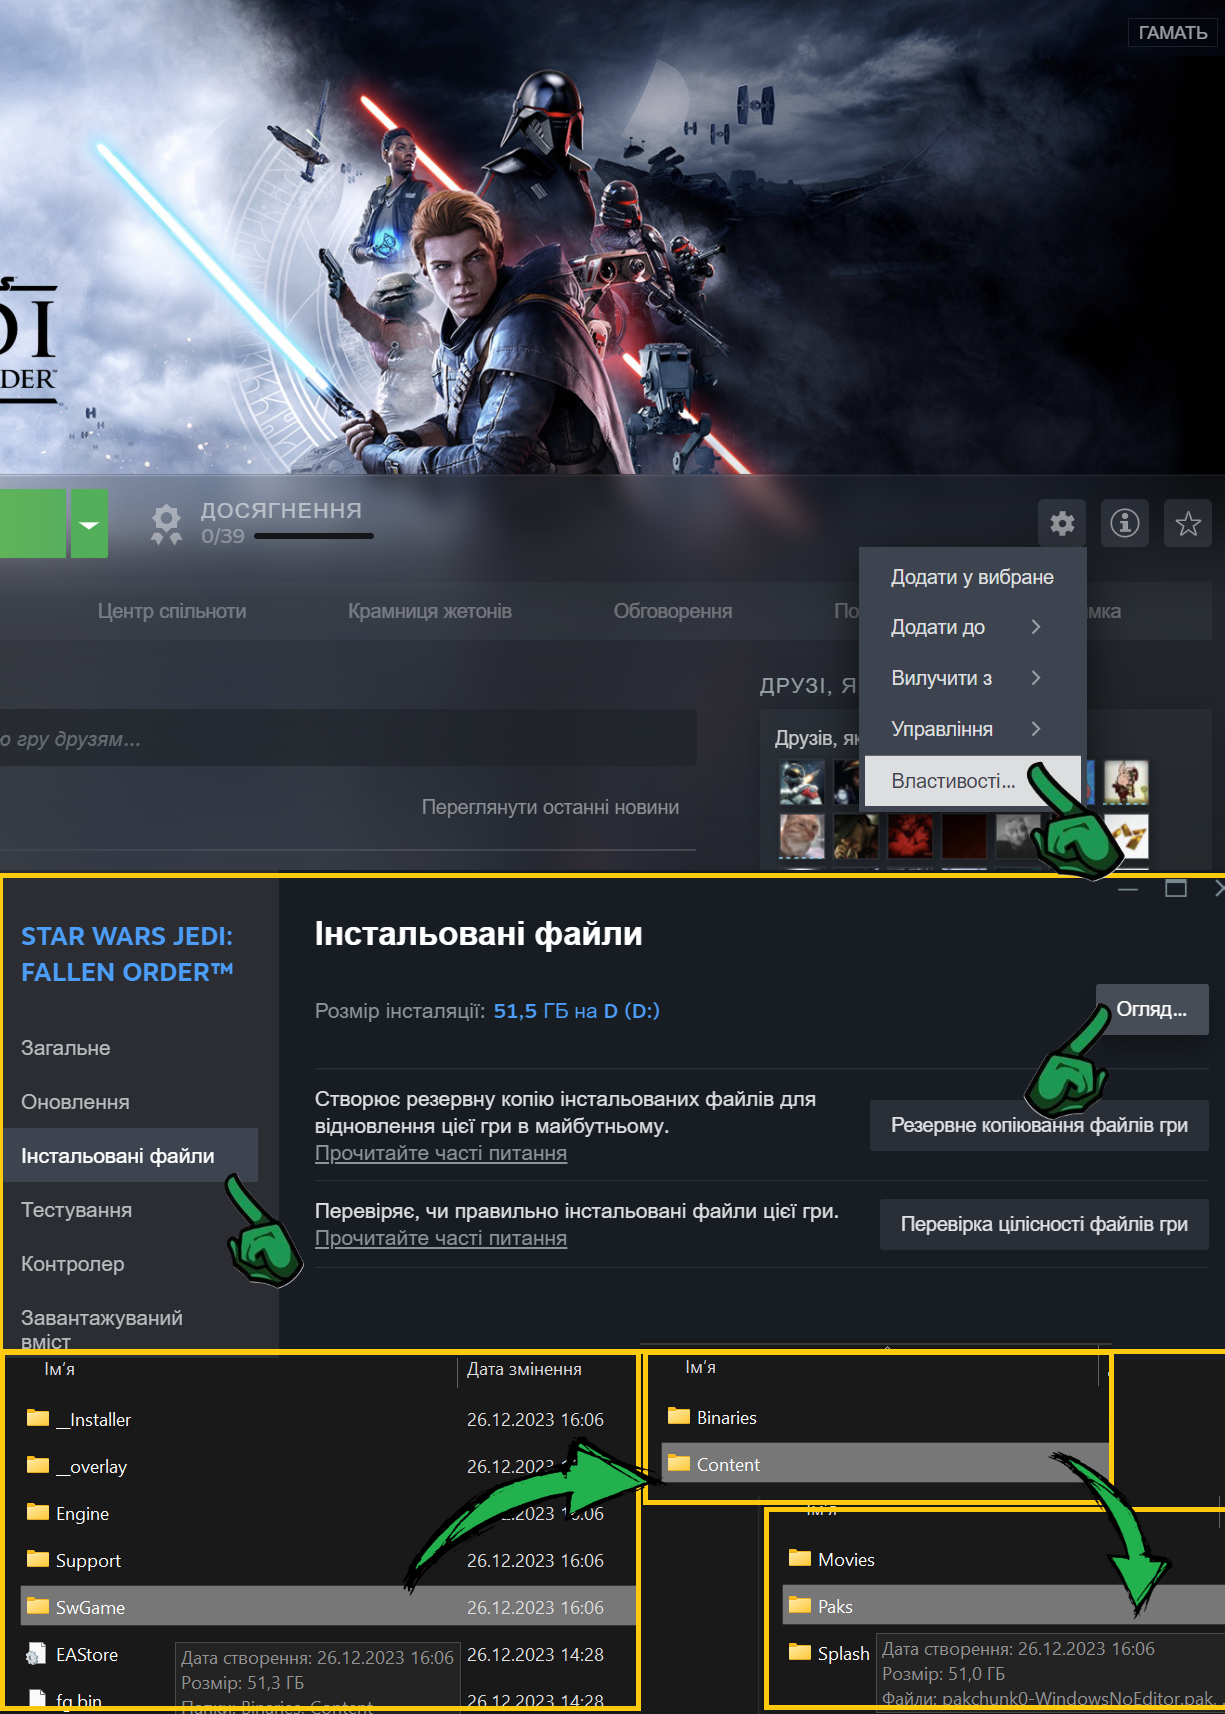This screenshot has height=1714, width=1225.
Task: Click date "26.12.2023 16:06" in the Support row
Action: (535, 1561)
